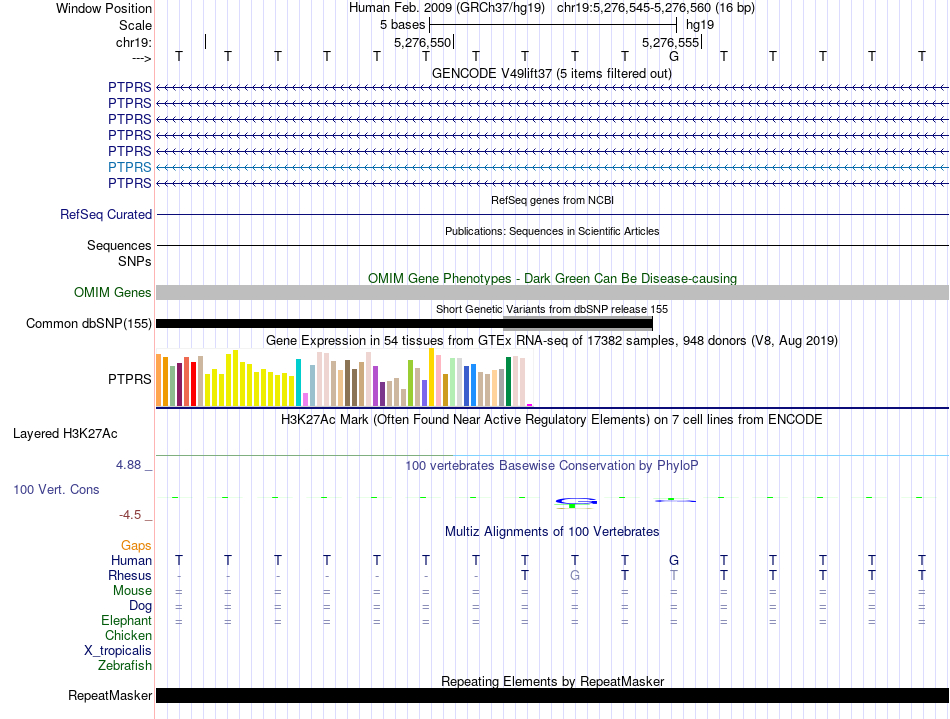Open H3K27Ac Mark ENCODE track title
The height and width of the screenshot is (719, 950).
552,420
